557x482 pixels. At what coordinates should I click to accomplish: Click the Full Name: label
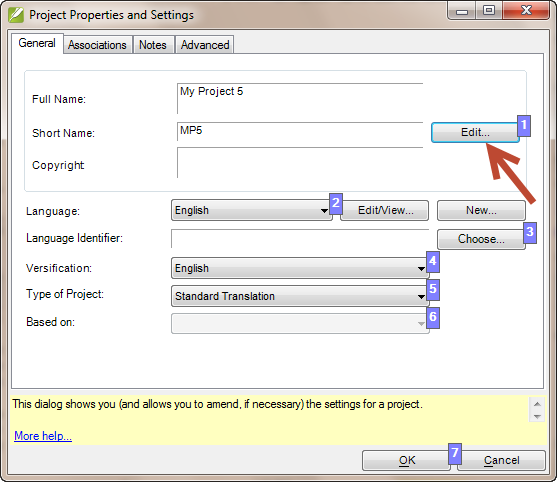(x=59, y=99)
